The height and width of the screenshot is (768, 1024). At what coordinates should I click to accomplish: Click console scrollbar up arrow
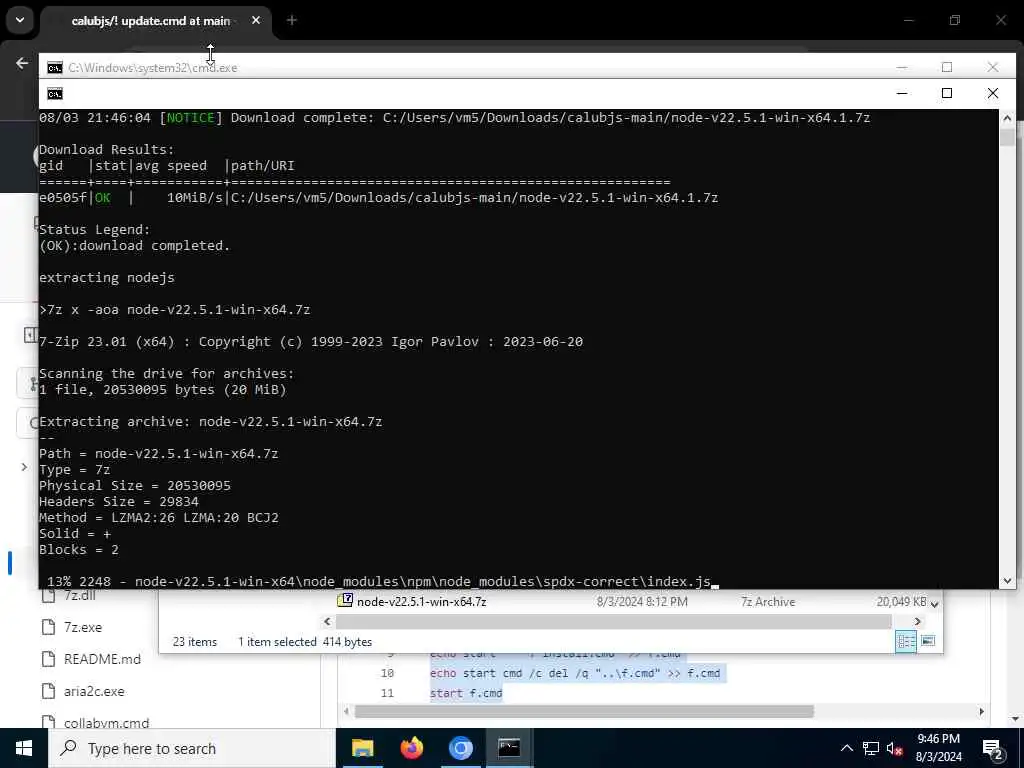coord(1007,118)
